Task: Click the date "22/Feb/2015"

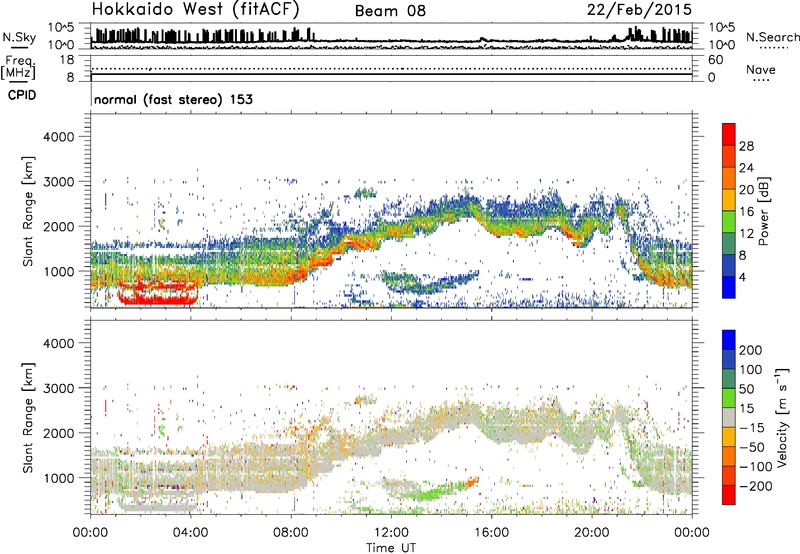Action: (x=639, y=9)
